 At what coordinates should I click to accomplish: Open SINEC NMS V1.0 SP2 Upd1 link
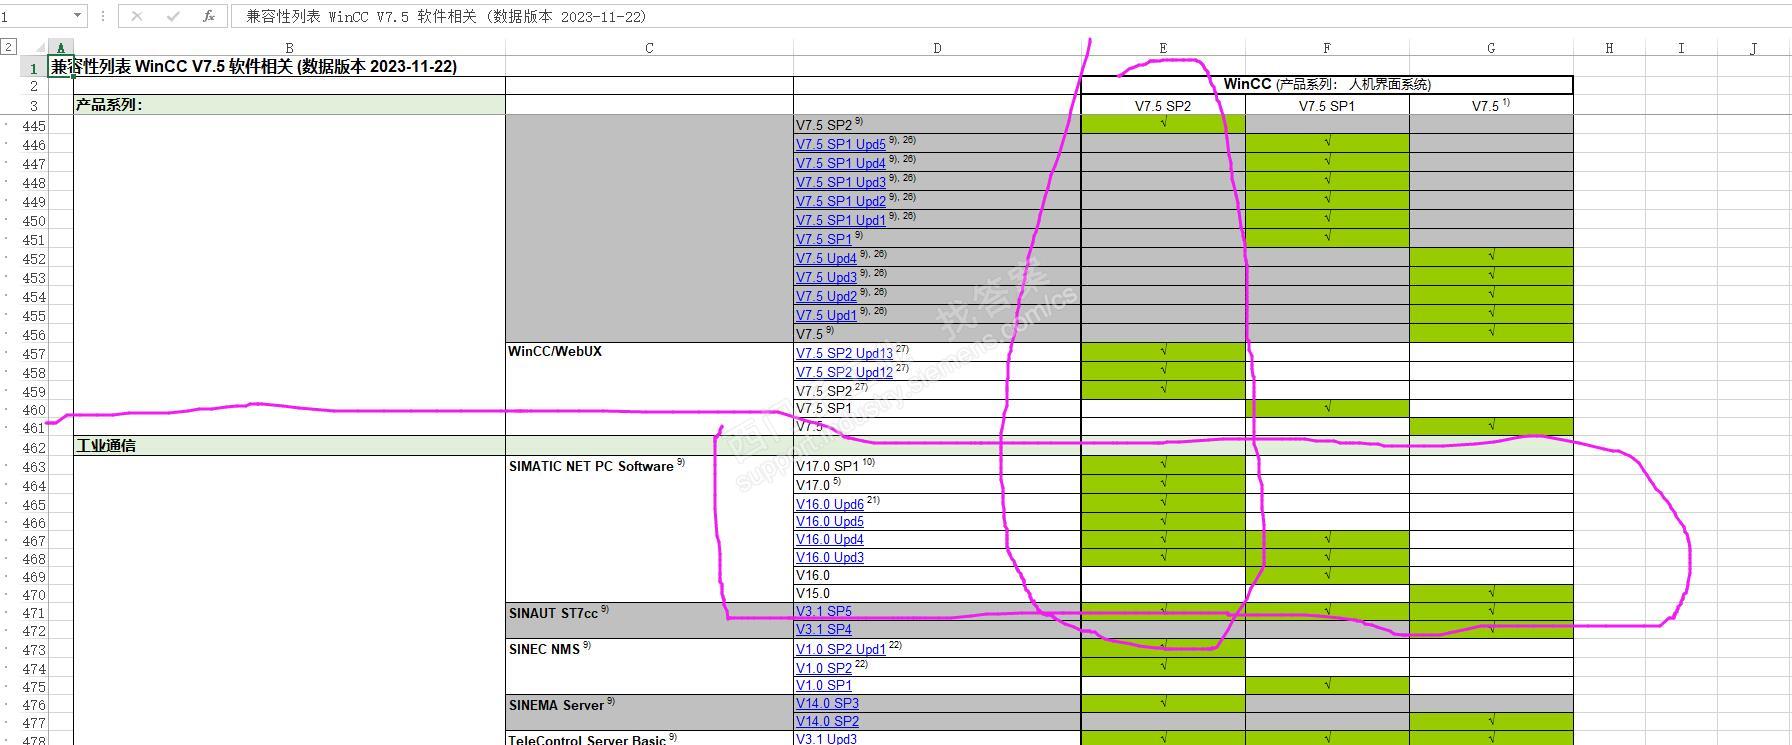pos(841,649)
